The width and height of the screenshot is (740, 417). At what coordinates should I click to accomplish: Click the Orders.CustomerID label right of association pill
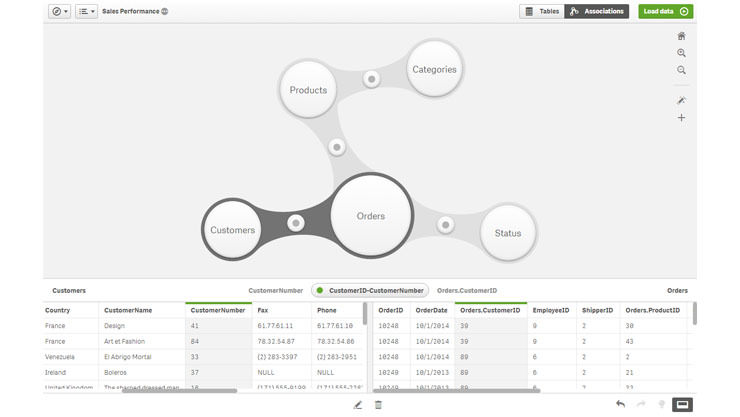coord(467,291)
